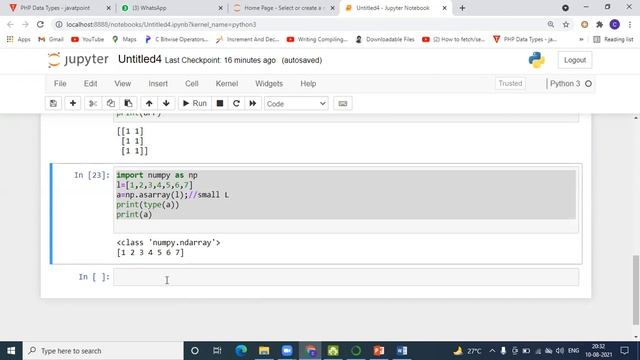The image size is (640, 360).
Task: Open the Chrome extensions puzzle icon
Action: [x=599, y=24]
